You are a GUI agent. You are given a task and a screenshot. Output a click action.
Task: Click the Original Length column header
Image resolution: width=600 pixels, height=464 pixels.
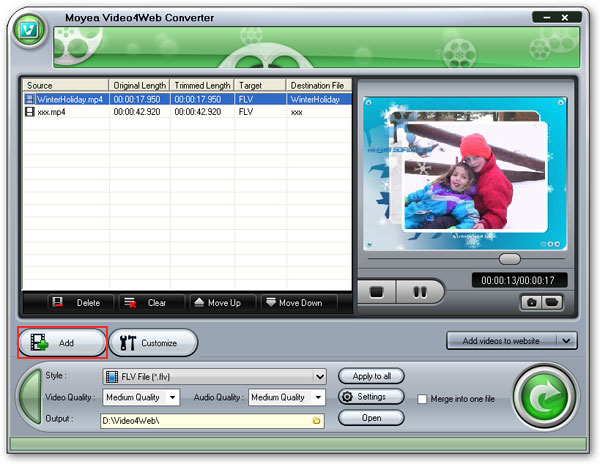pos(140,85)
